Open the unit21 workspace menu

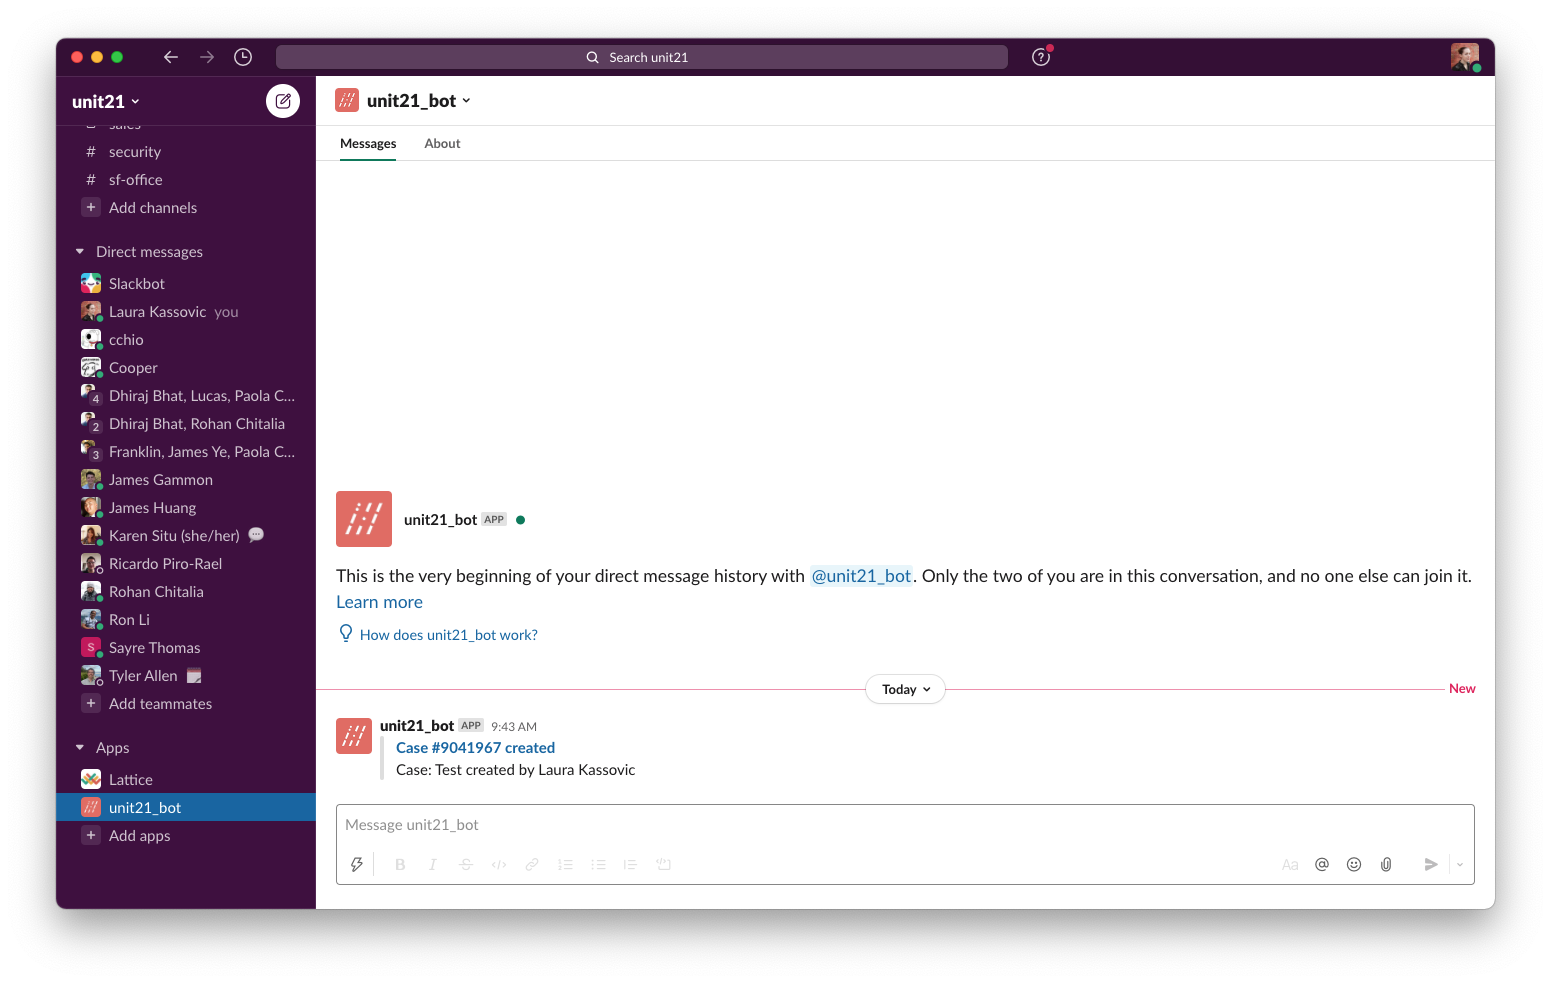pos(106,101)
